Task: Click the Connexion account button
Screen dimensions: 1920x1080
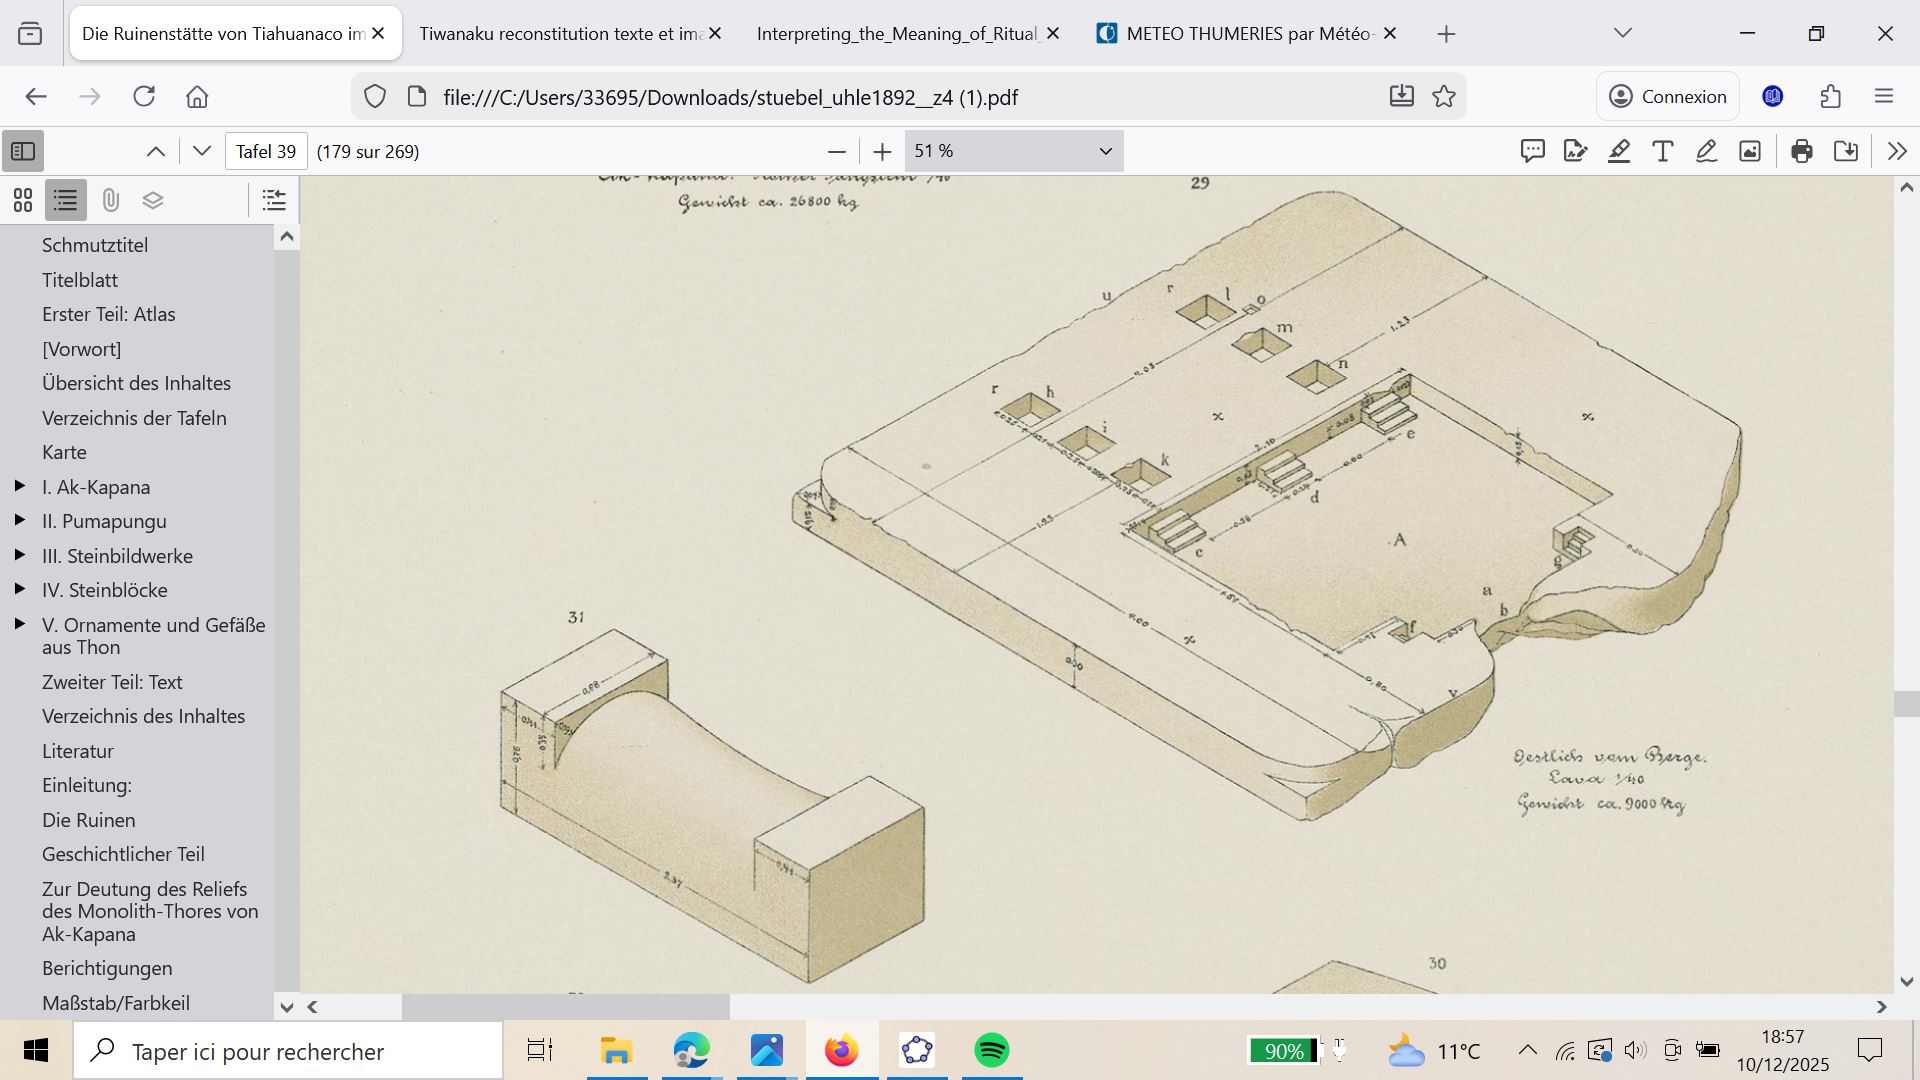Action: tap(1667, 97)
